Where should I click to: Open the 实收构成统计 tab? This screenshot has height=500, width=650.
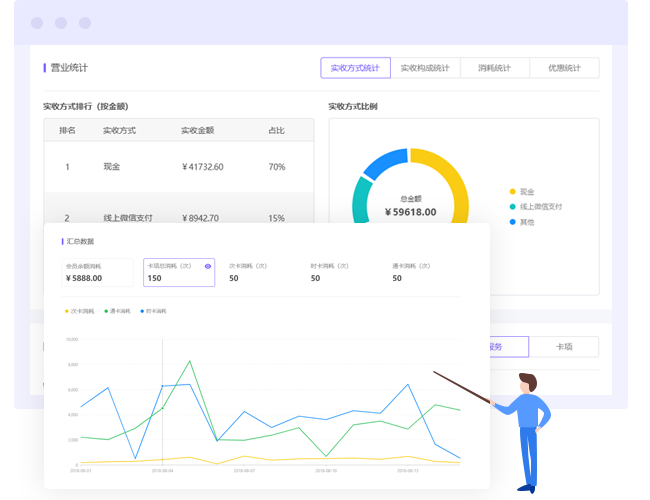pyautogui.click(x=425, y=68)
